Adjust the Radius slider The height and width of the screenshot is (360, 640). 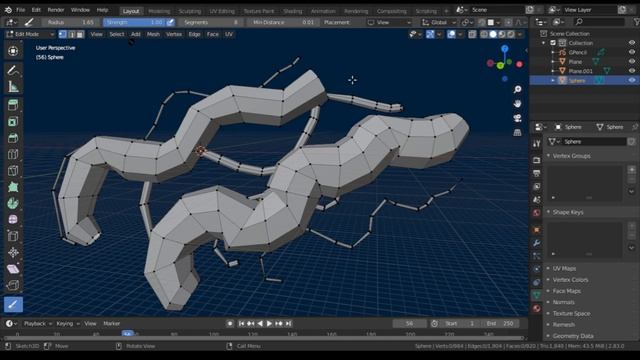tap(70, 22)
